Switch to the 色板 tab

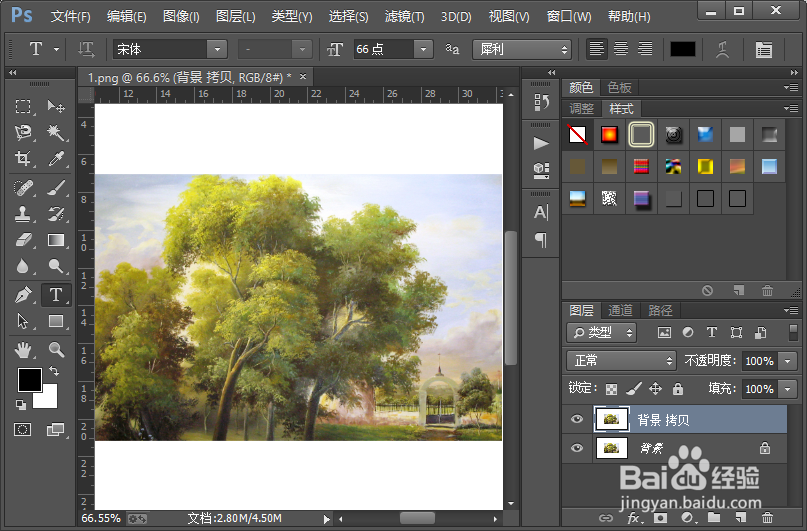click(x=619, y=87)
